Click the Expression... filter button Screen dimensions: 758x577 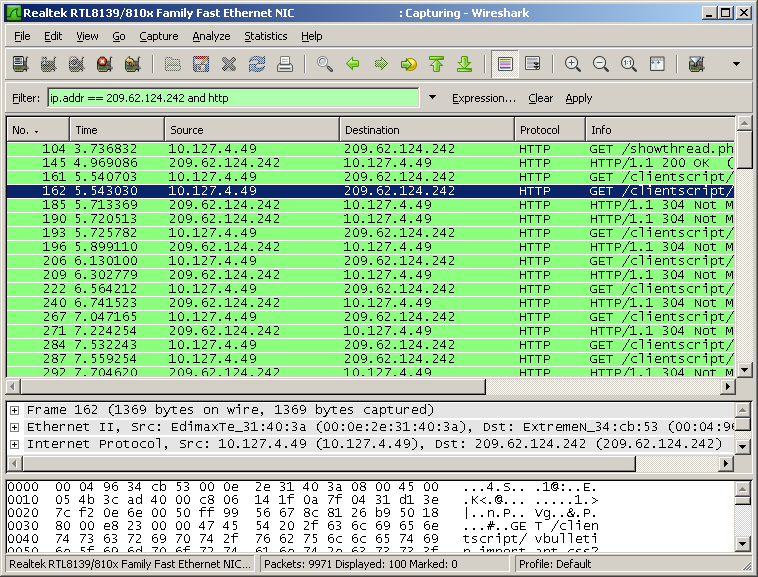tap(484, 98)
